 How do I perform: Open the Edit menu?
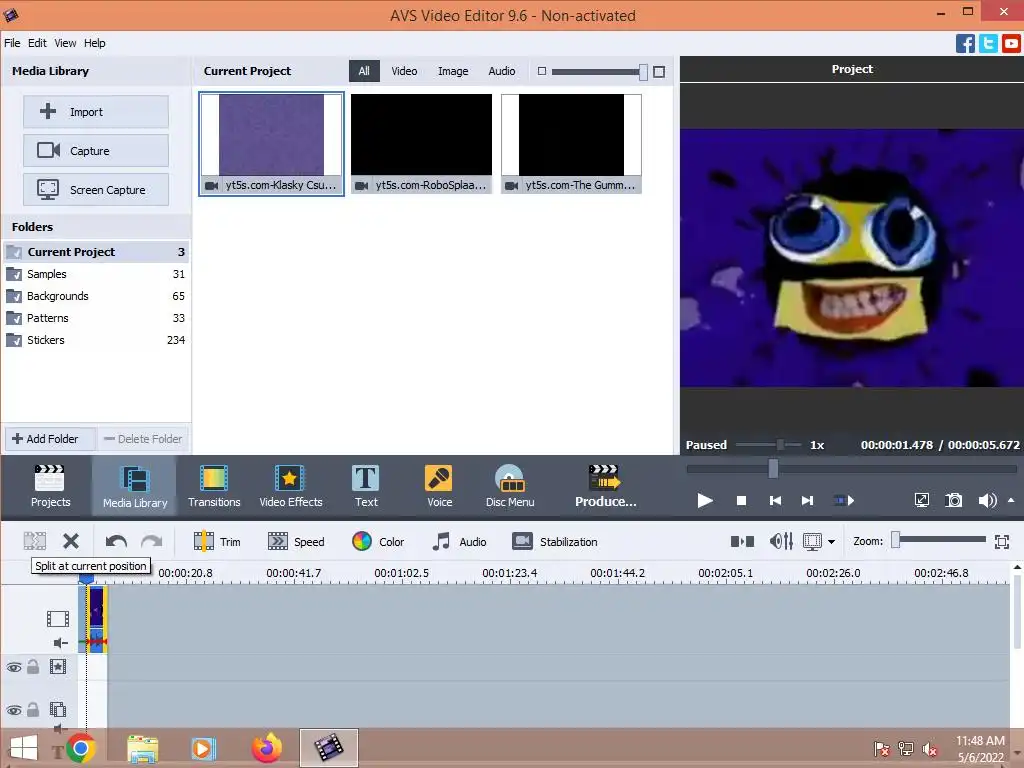coord(37,43)
